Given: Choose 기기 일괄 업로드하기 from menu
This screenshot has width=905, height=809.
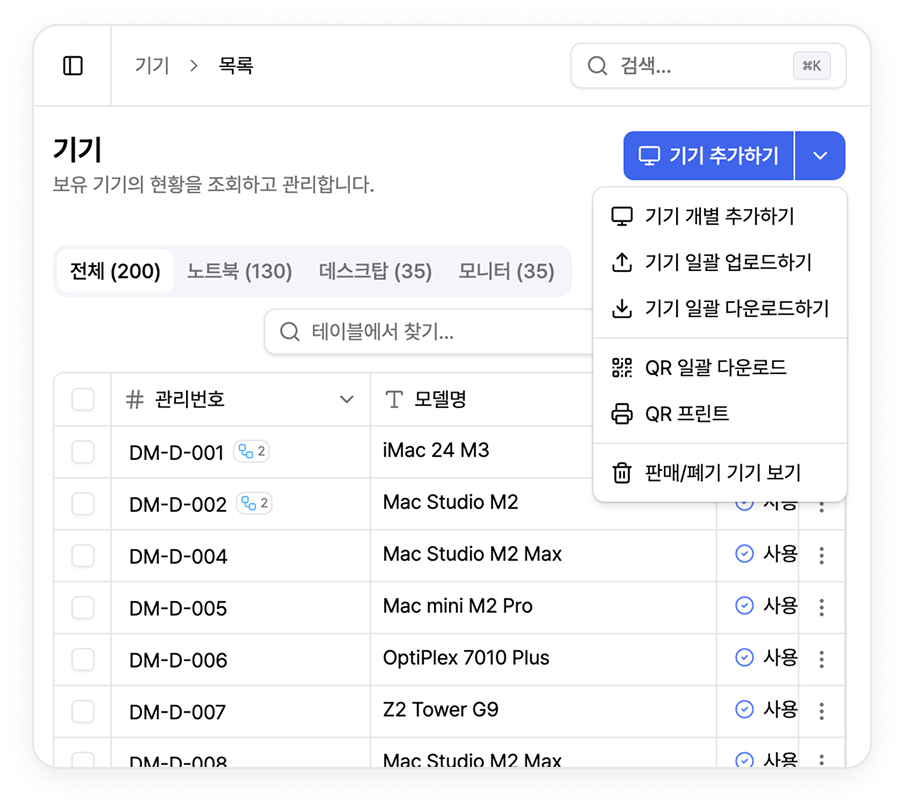Looking at the screenshot, I should 720,263.
